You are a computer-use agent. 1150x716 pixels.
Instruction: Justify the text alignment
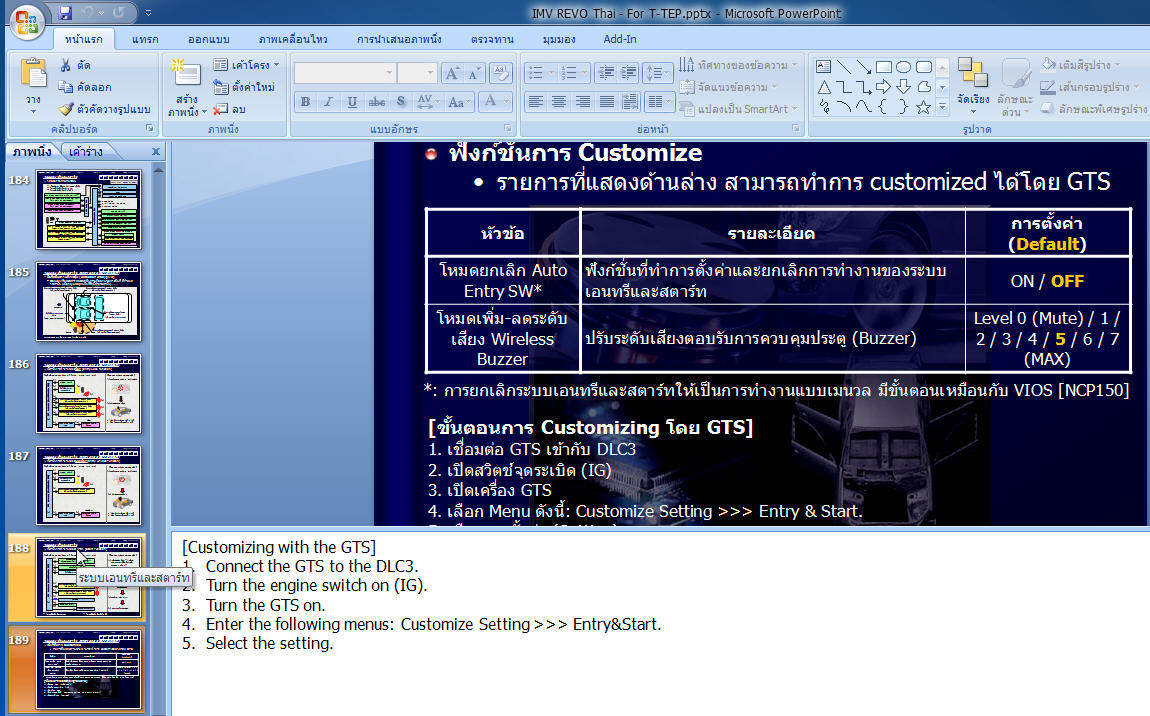click(607, 102)
